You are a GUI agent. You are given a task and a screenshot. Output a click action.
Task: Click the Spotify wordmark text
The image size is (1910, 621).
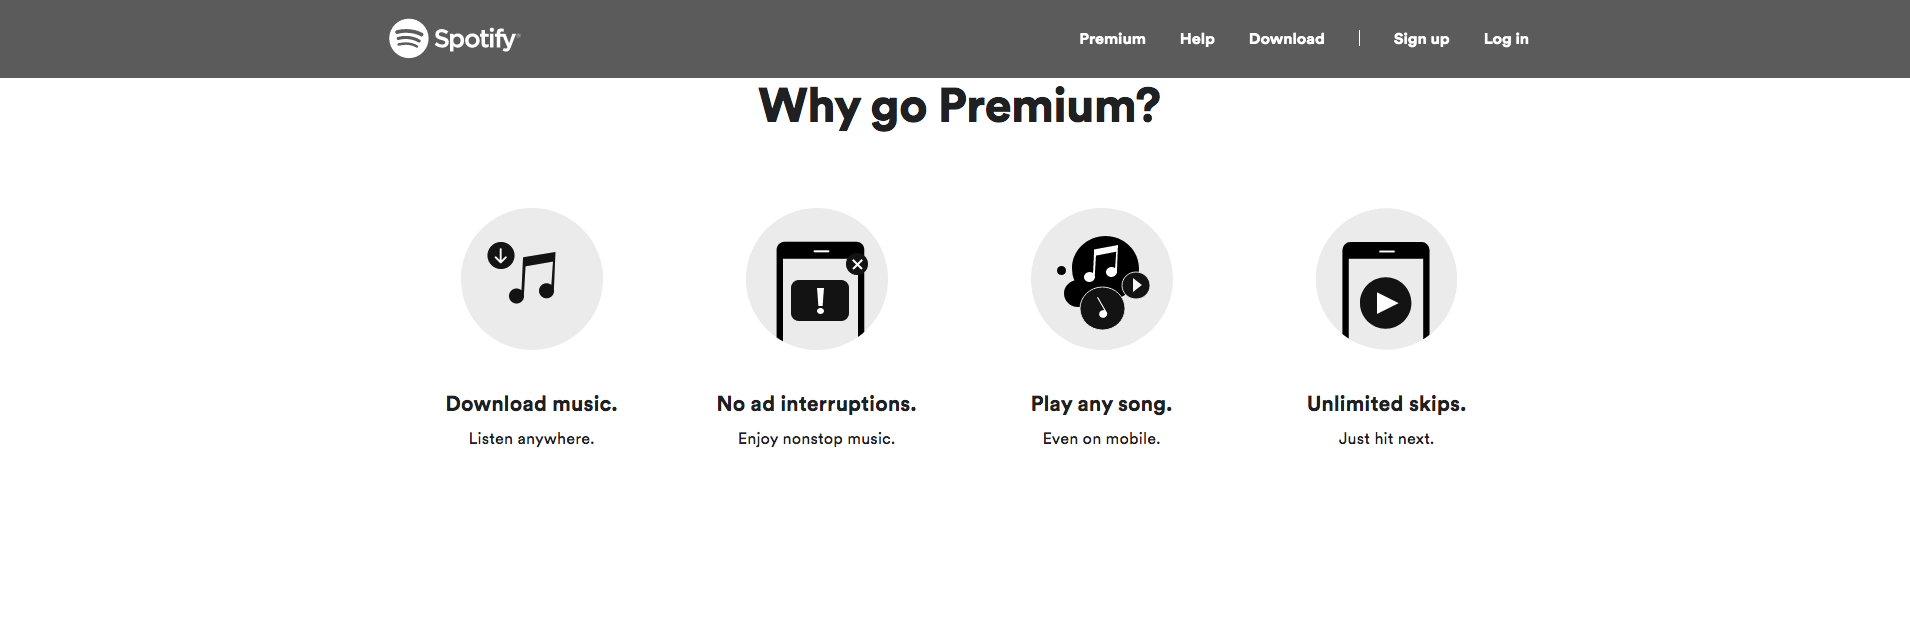coord(476,39)
